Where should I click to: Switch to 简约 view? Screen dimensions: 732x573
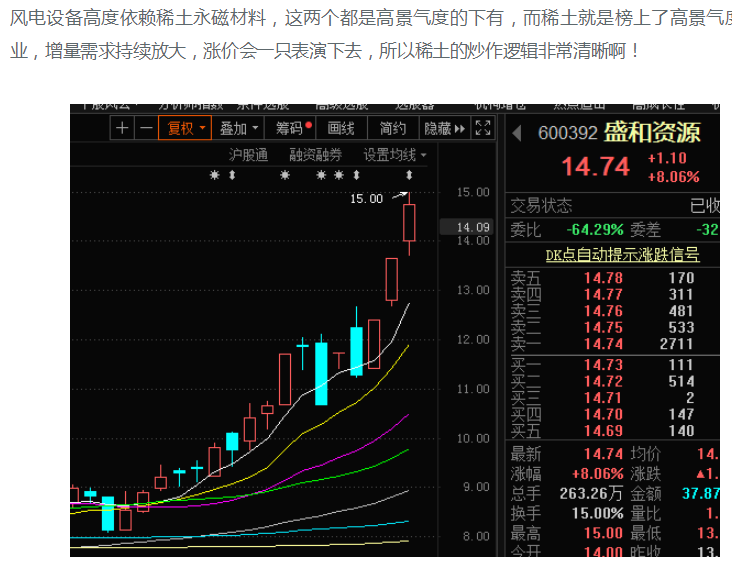click(x=393, y=128)
